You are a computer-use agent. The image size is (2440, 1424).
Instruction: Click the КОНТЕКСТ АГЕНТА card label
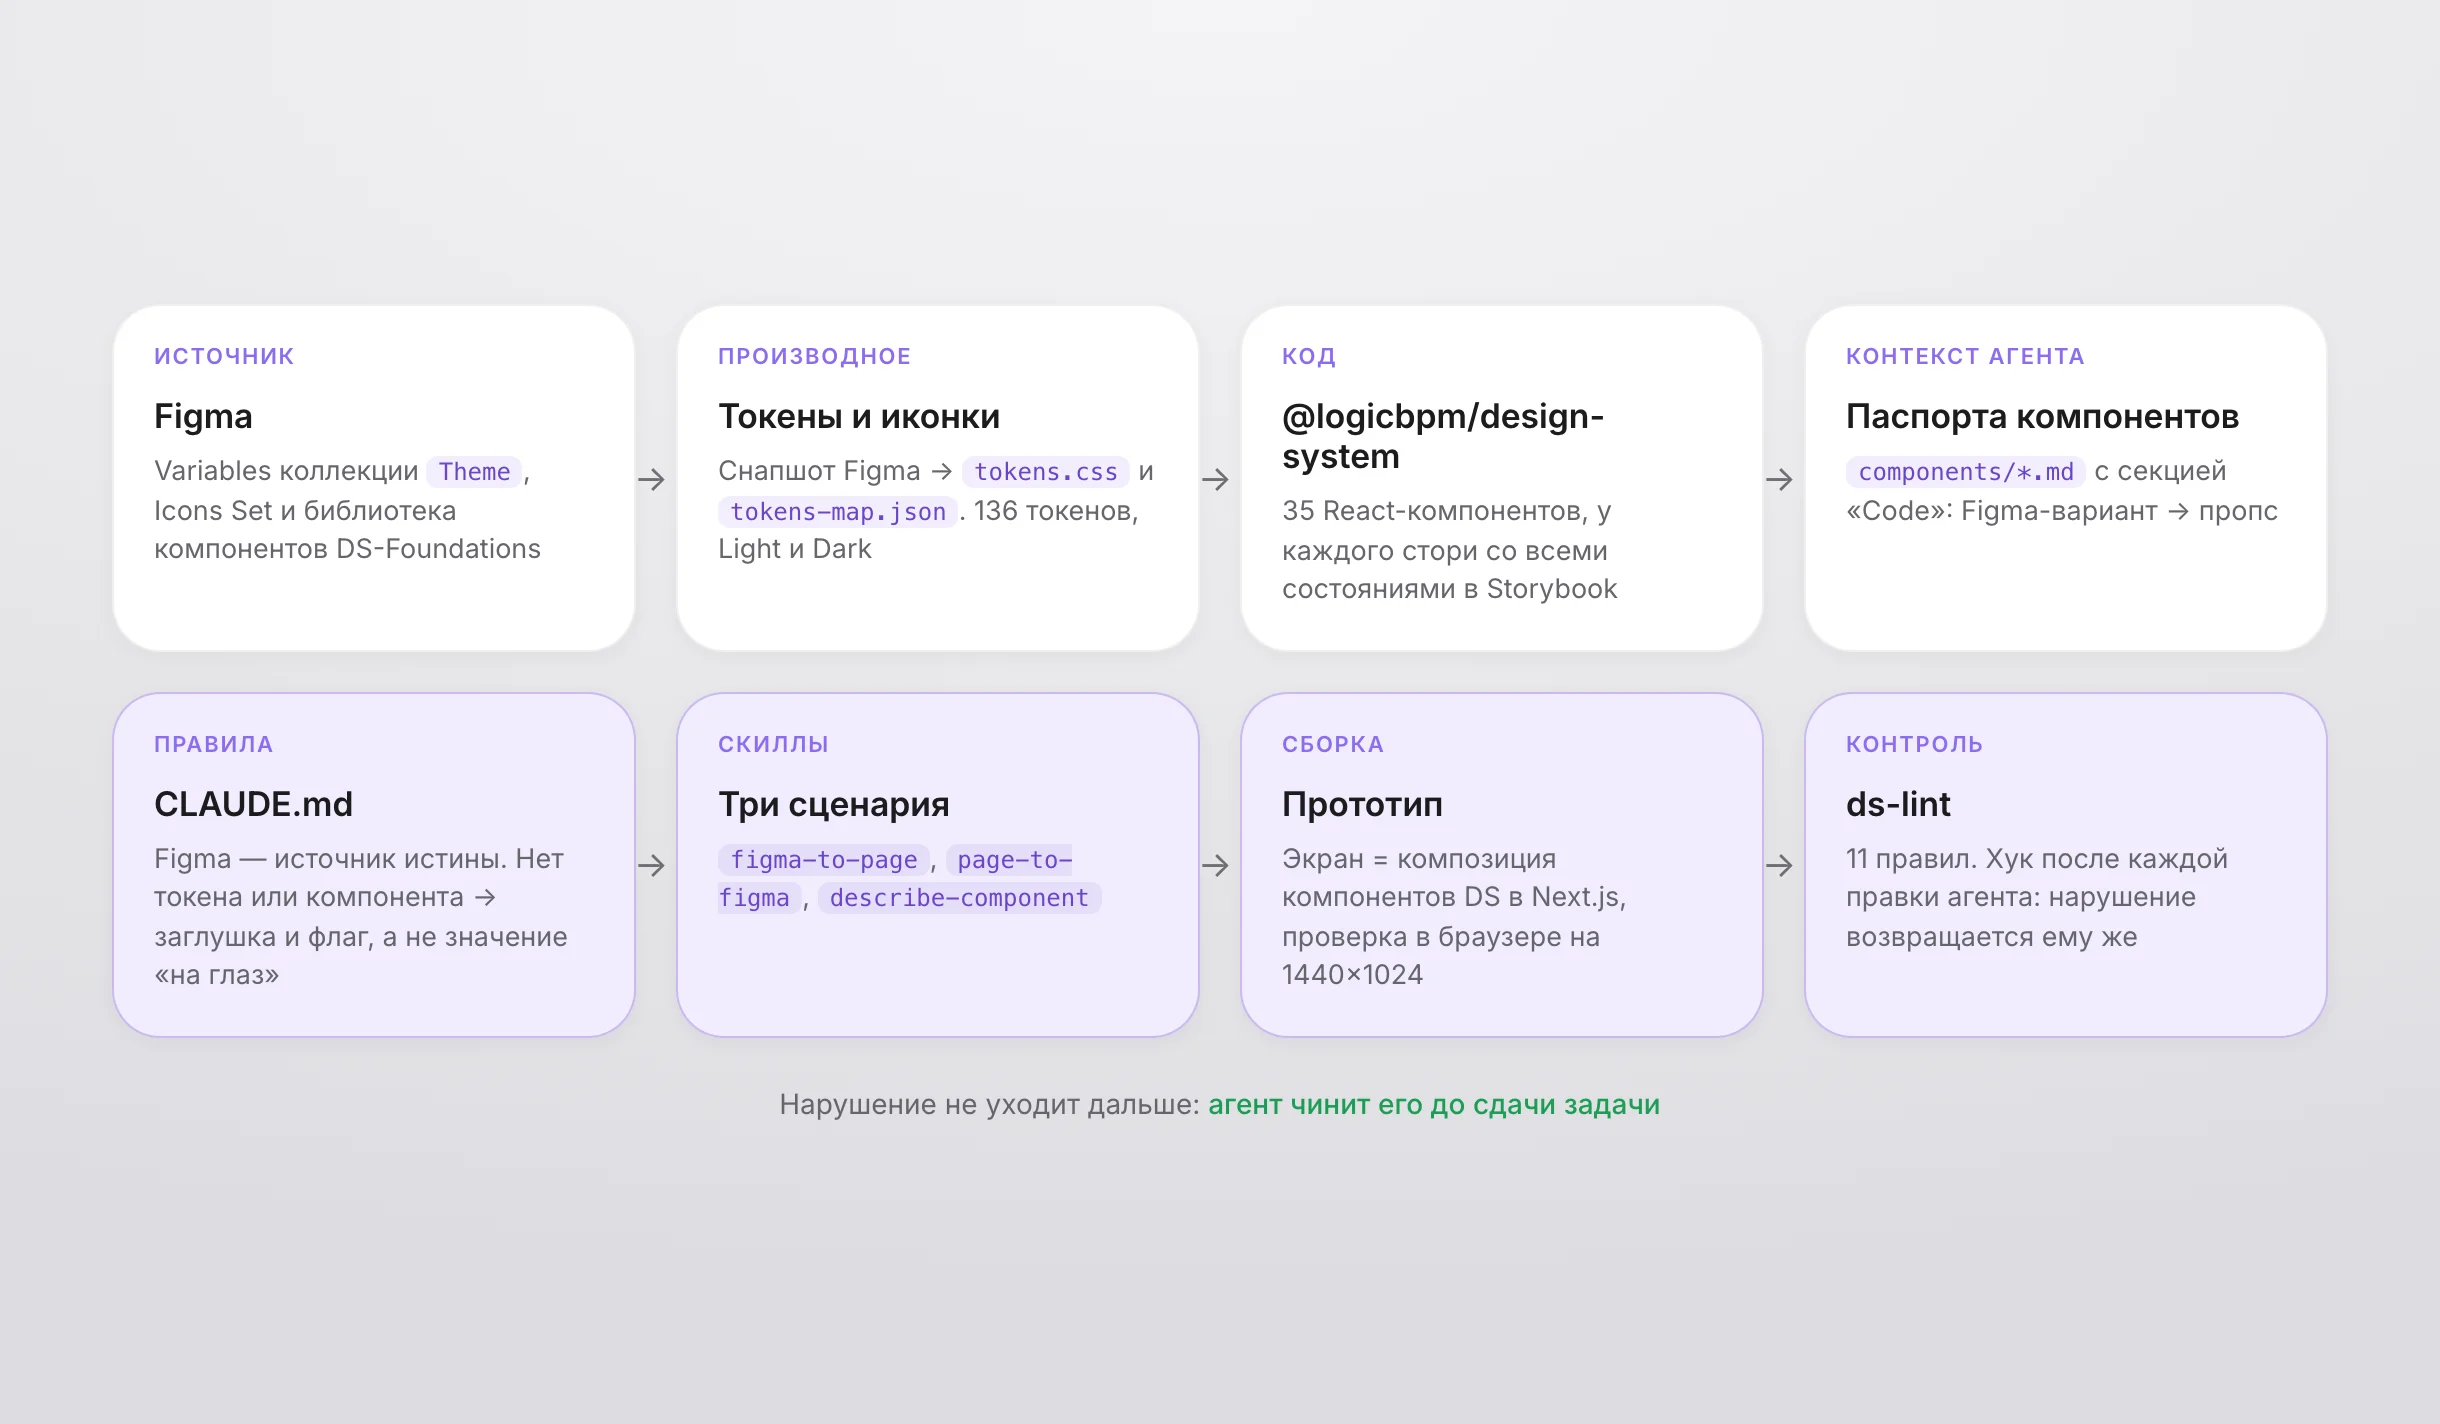pos(1965,356)
